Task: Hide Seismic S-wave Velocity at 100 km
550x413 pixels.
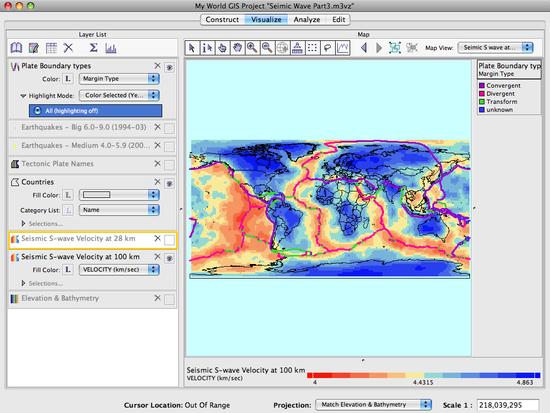Action: click(x=169, y=259)
